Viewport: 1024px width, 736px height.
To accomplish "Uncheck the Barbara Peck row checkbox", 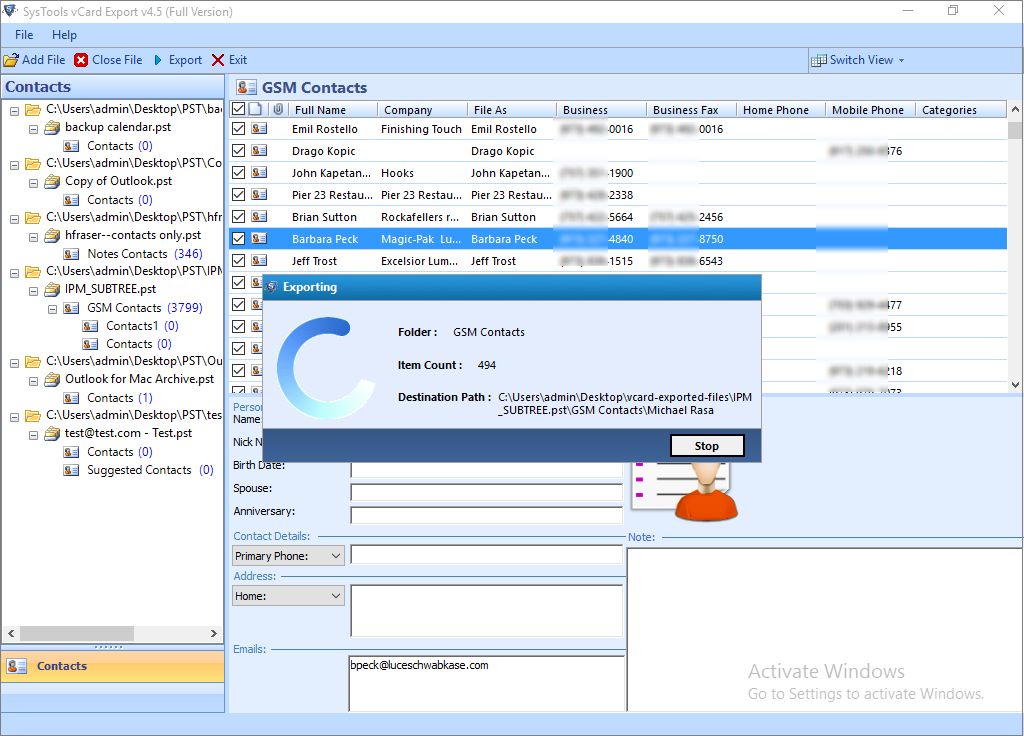I will click(239, 238).
